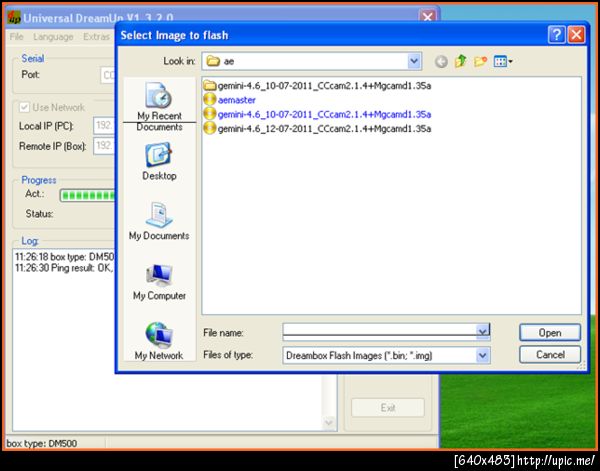Create a new folder icon

pos(480,61)
